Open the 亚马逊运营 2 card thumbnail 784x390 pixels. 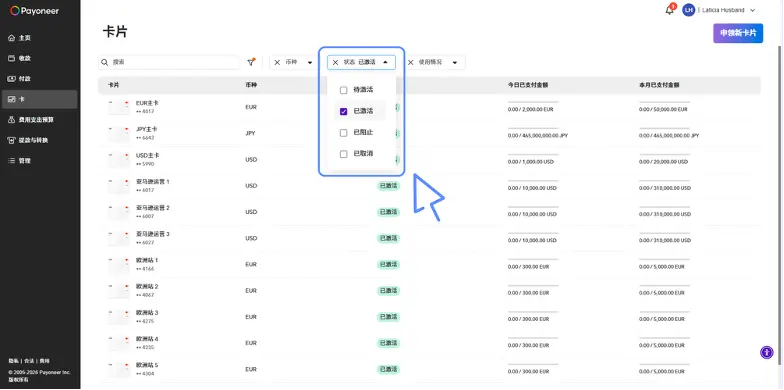pyautogui.click(x=118, y=212)
